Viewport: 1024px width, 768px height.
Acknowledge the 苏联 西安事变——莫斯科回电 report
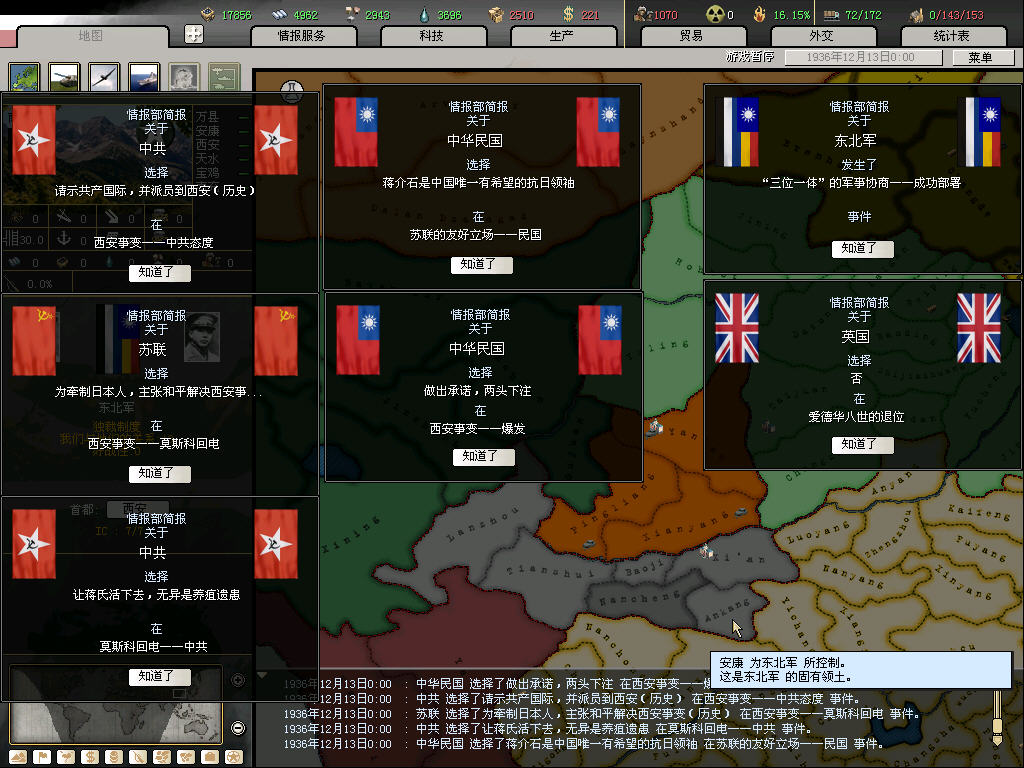point(159,473)
